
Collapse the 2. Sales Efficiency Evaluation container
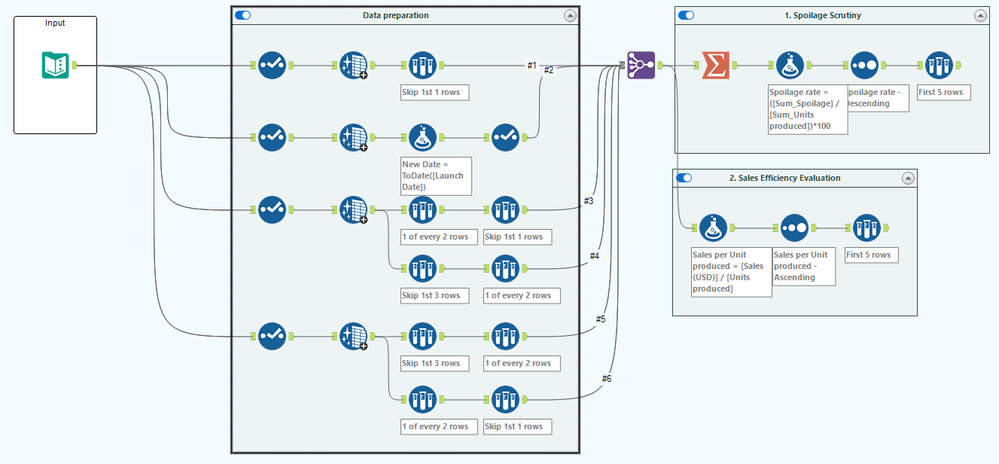pyautogui.click(x=908, y=178)
